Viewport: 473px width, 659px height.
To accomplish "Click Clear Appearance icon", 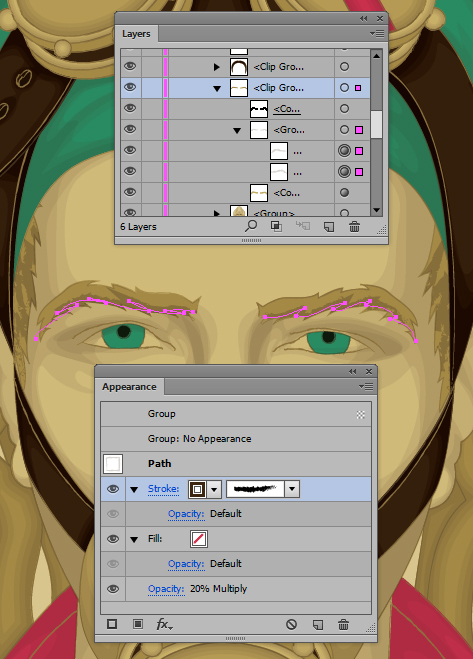I will tap(291, 625).
